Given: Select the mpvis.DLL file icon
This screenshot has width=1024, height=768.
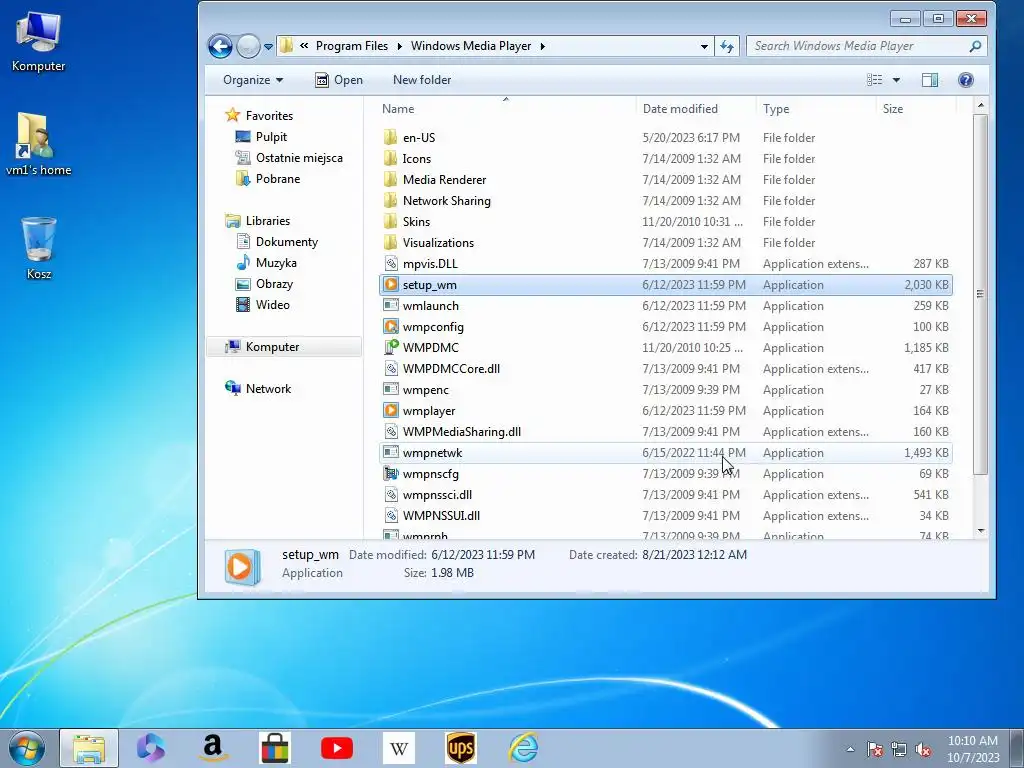Looking at the screenshot, I should pos(391,263).
